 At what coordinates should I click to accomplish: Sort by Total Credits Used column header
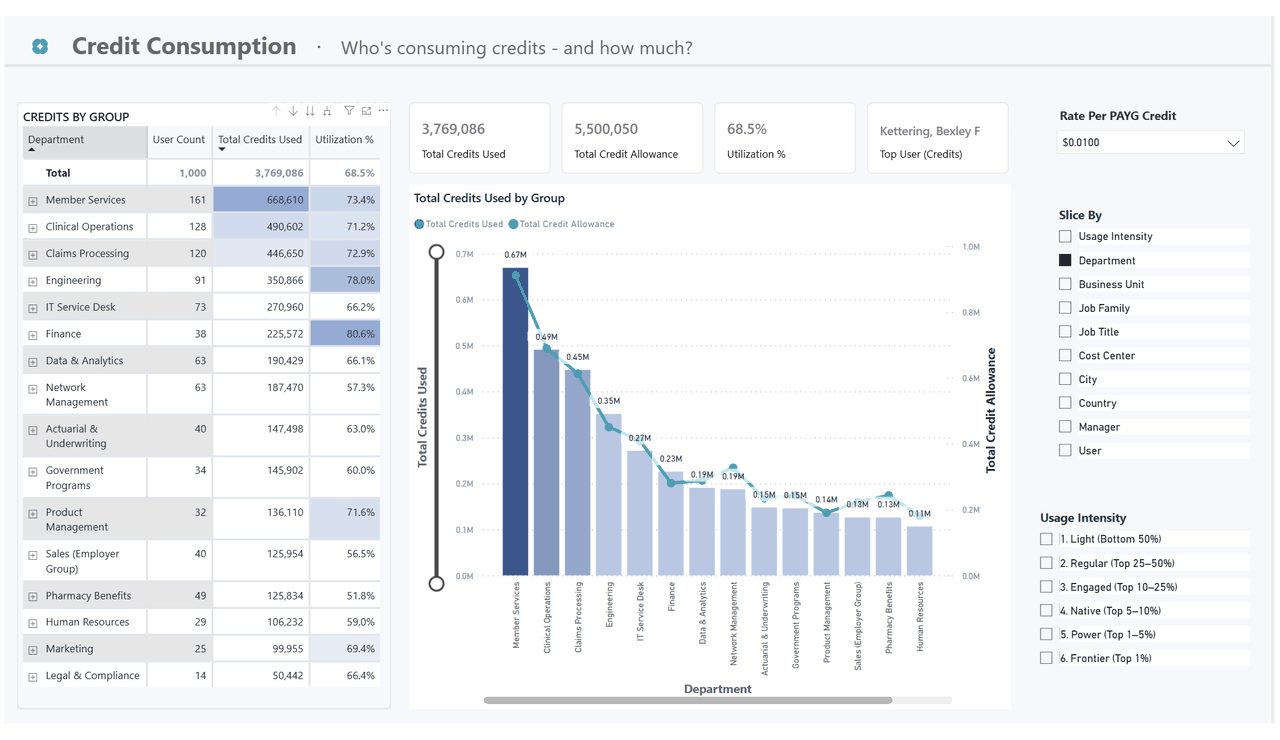(260, 142)
